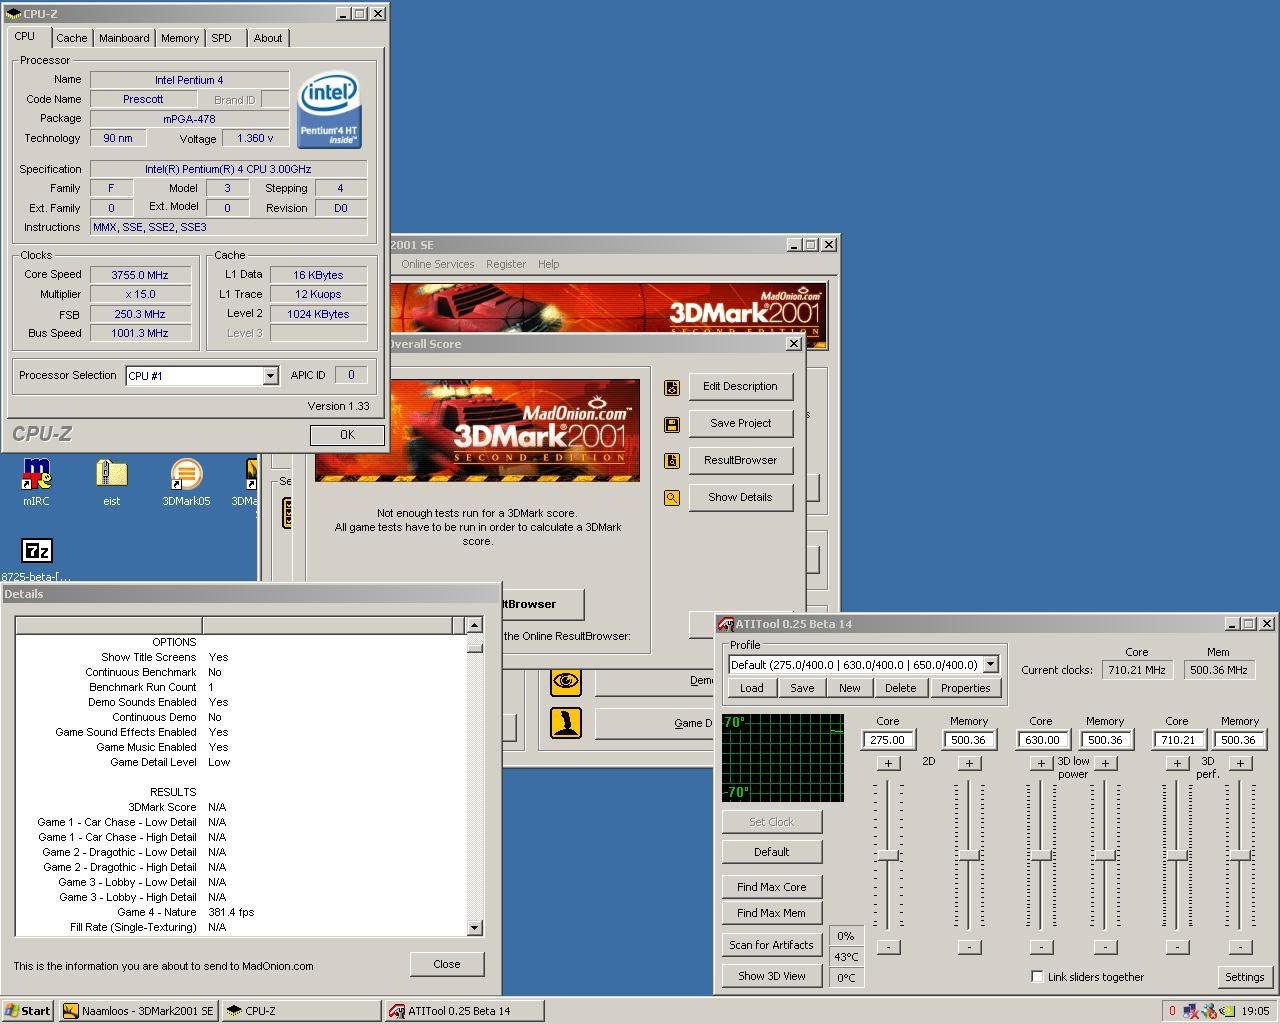The image size is (1280, 1024).
Task: Open the SPD tab in CPU-Z
Action: coord(221,38)
